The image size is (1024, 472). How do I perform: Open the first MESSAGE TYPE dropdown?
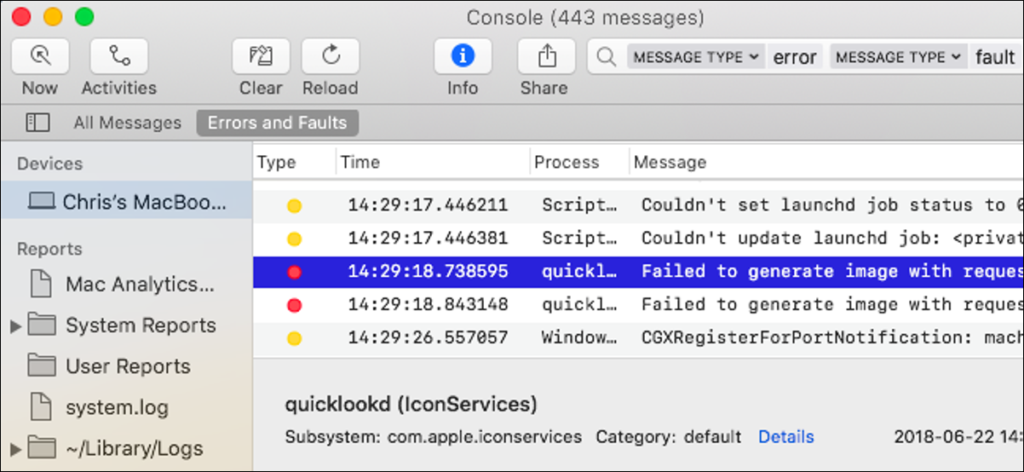click(696, 57)
